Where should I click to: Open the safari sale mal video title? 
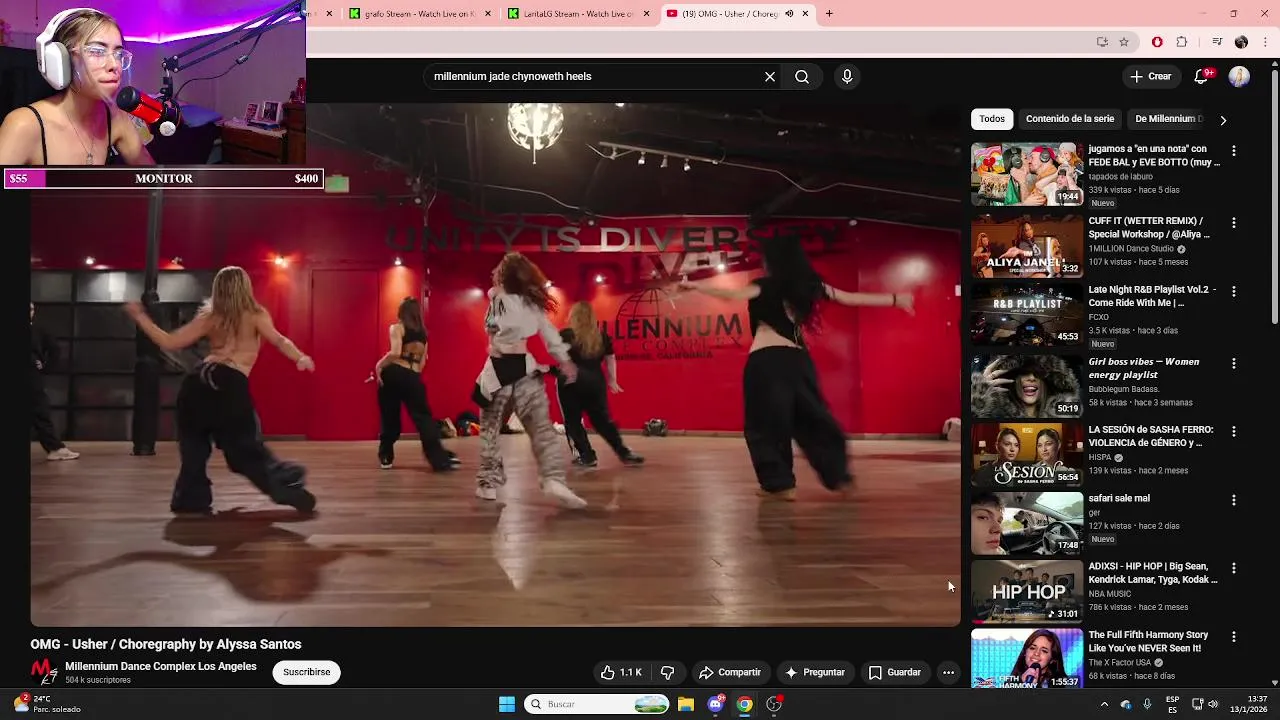tap(1119, 498)
